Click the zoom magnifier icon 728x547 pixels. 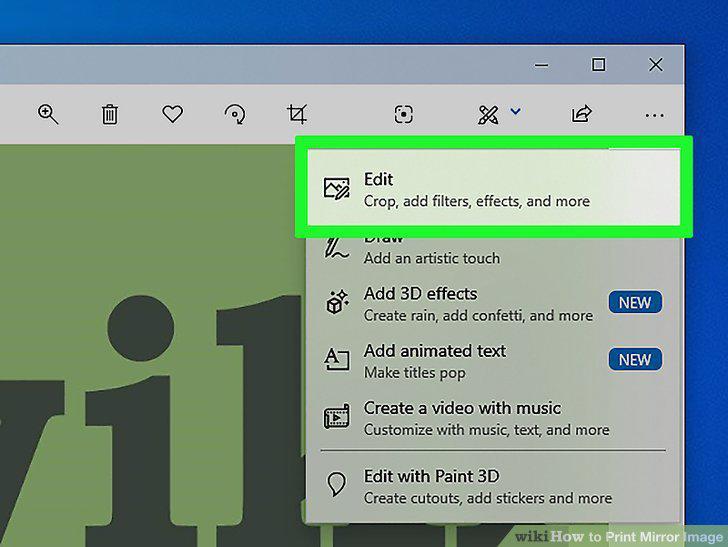[x=48, y=115]
